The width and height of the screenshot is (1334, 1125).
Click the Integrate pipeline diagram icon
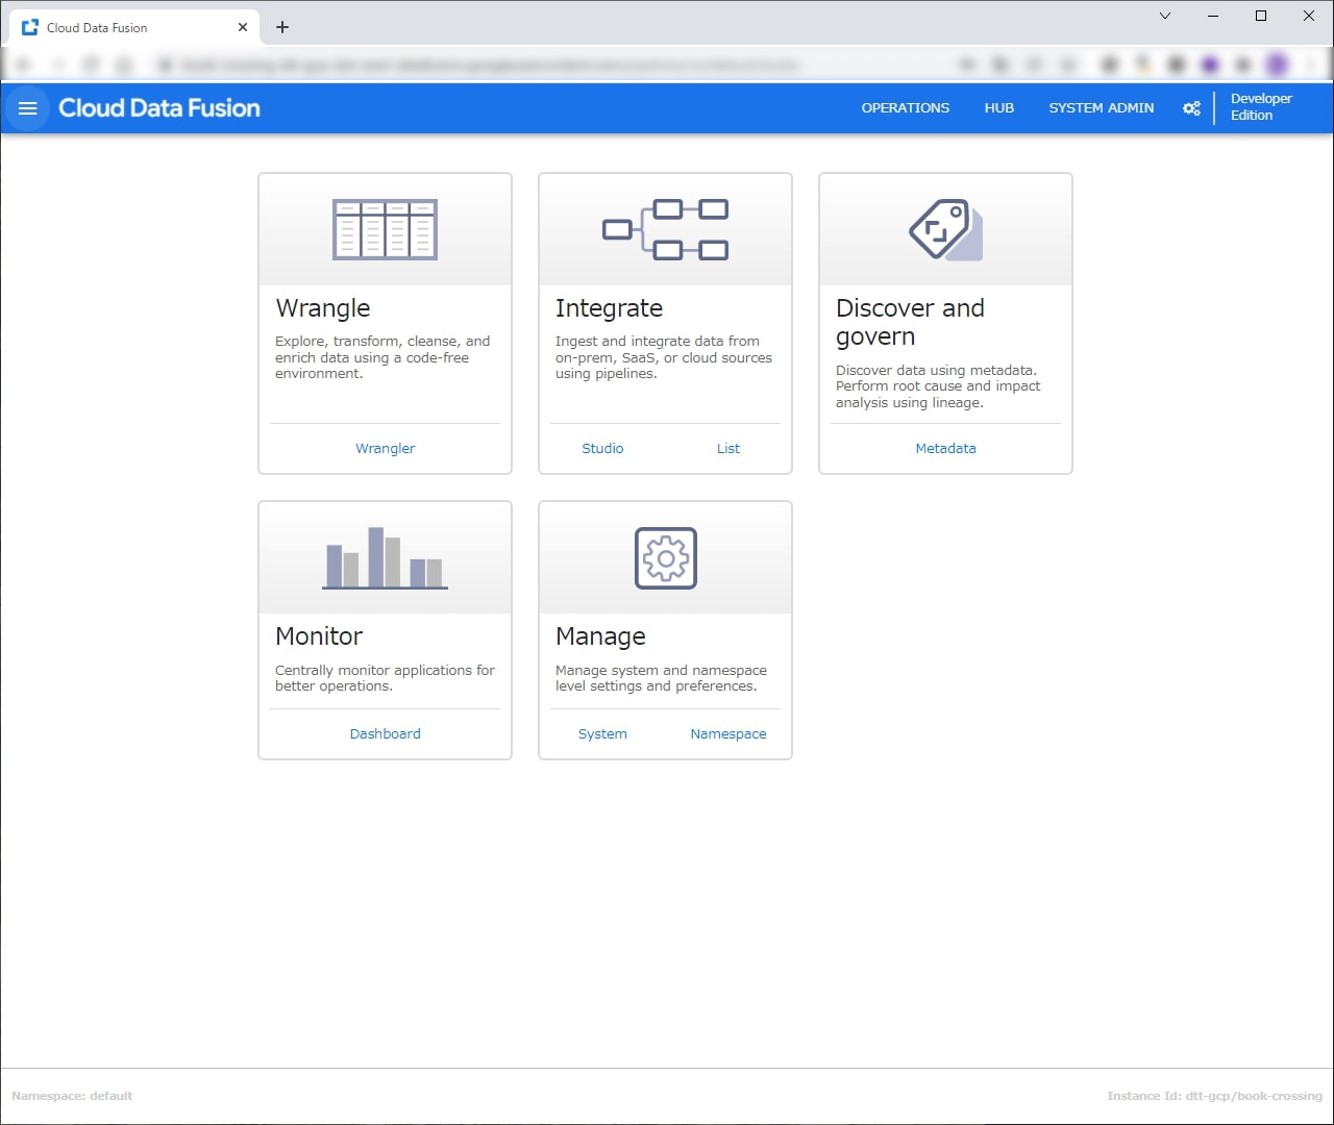pos(665,229)
